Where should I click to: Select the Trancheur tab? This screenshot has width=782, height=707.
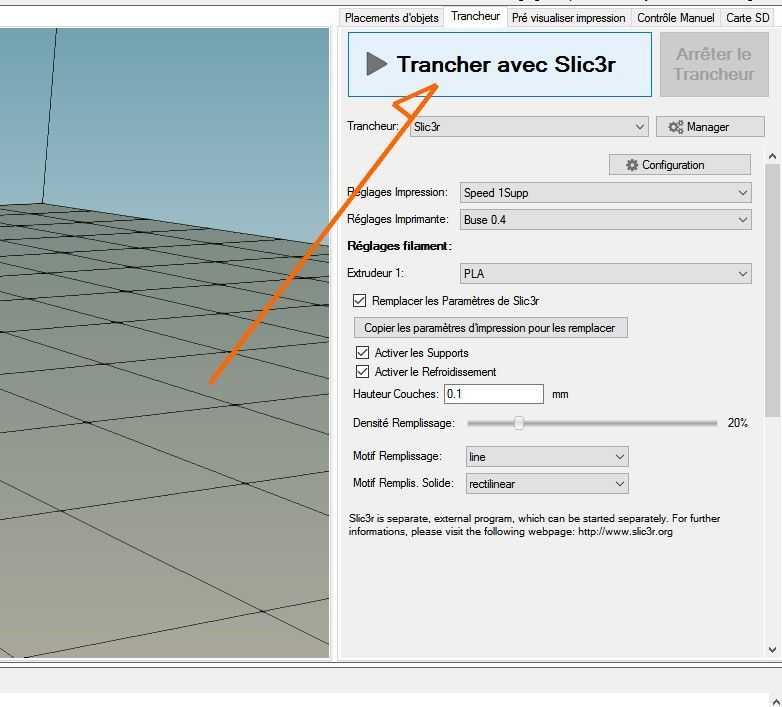coord(475,16)
